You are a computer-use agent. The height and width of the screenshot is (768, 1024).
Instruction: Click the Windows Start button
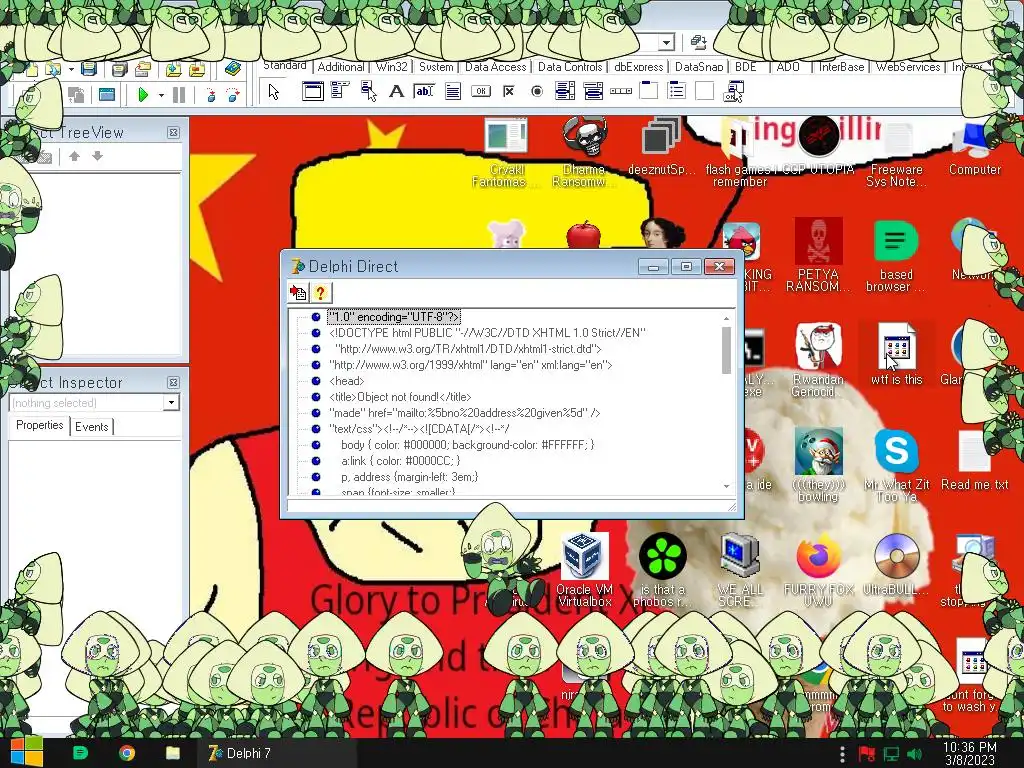(26, 752)
